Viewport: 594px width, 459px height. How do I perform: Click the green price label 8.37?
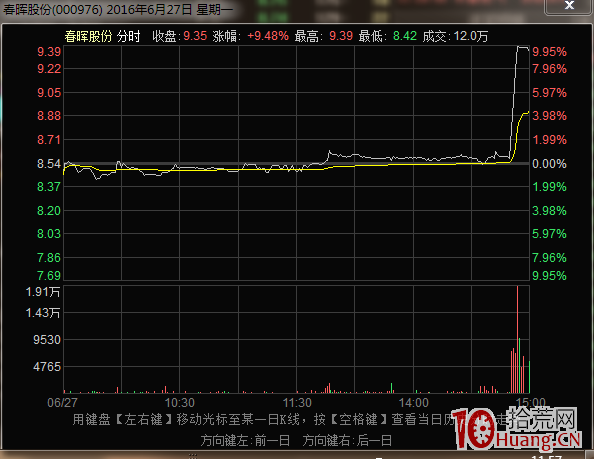[49, 187]
